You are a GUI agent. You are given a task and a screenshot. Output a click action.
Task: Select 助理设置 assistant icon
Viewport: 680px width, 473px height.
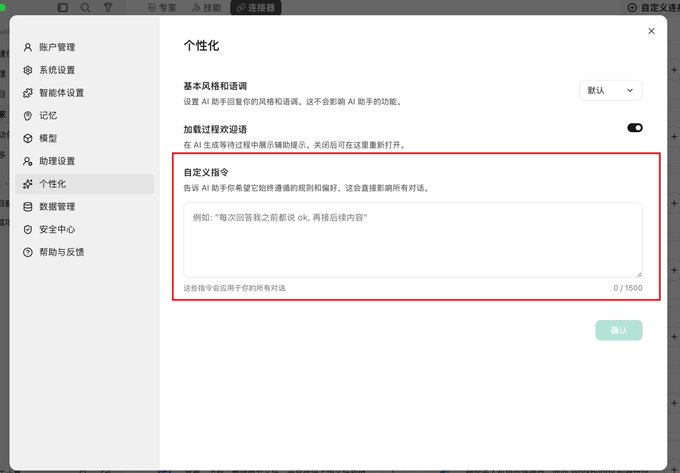28,161
